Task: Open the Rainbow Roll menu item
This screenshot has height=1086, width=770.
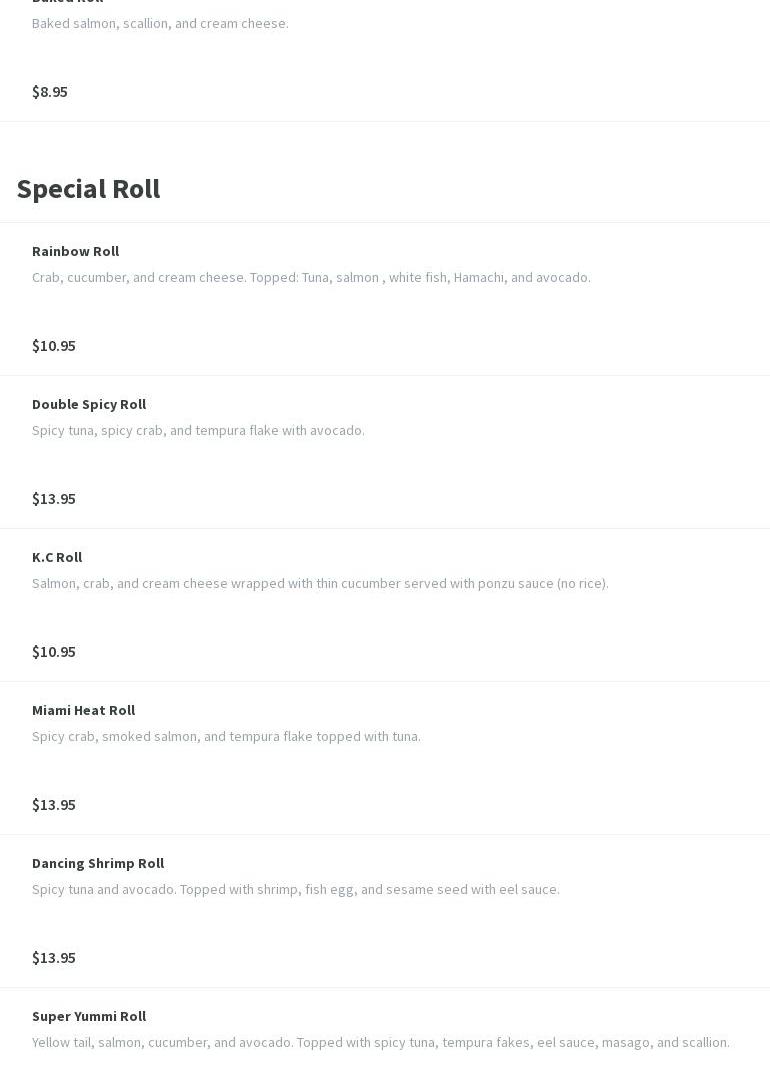Action: pyautogui.click(x=75, y=251)
